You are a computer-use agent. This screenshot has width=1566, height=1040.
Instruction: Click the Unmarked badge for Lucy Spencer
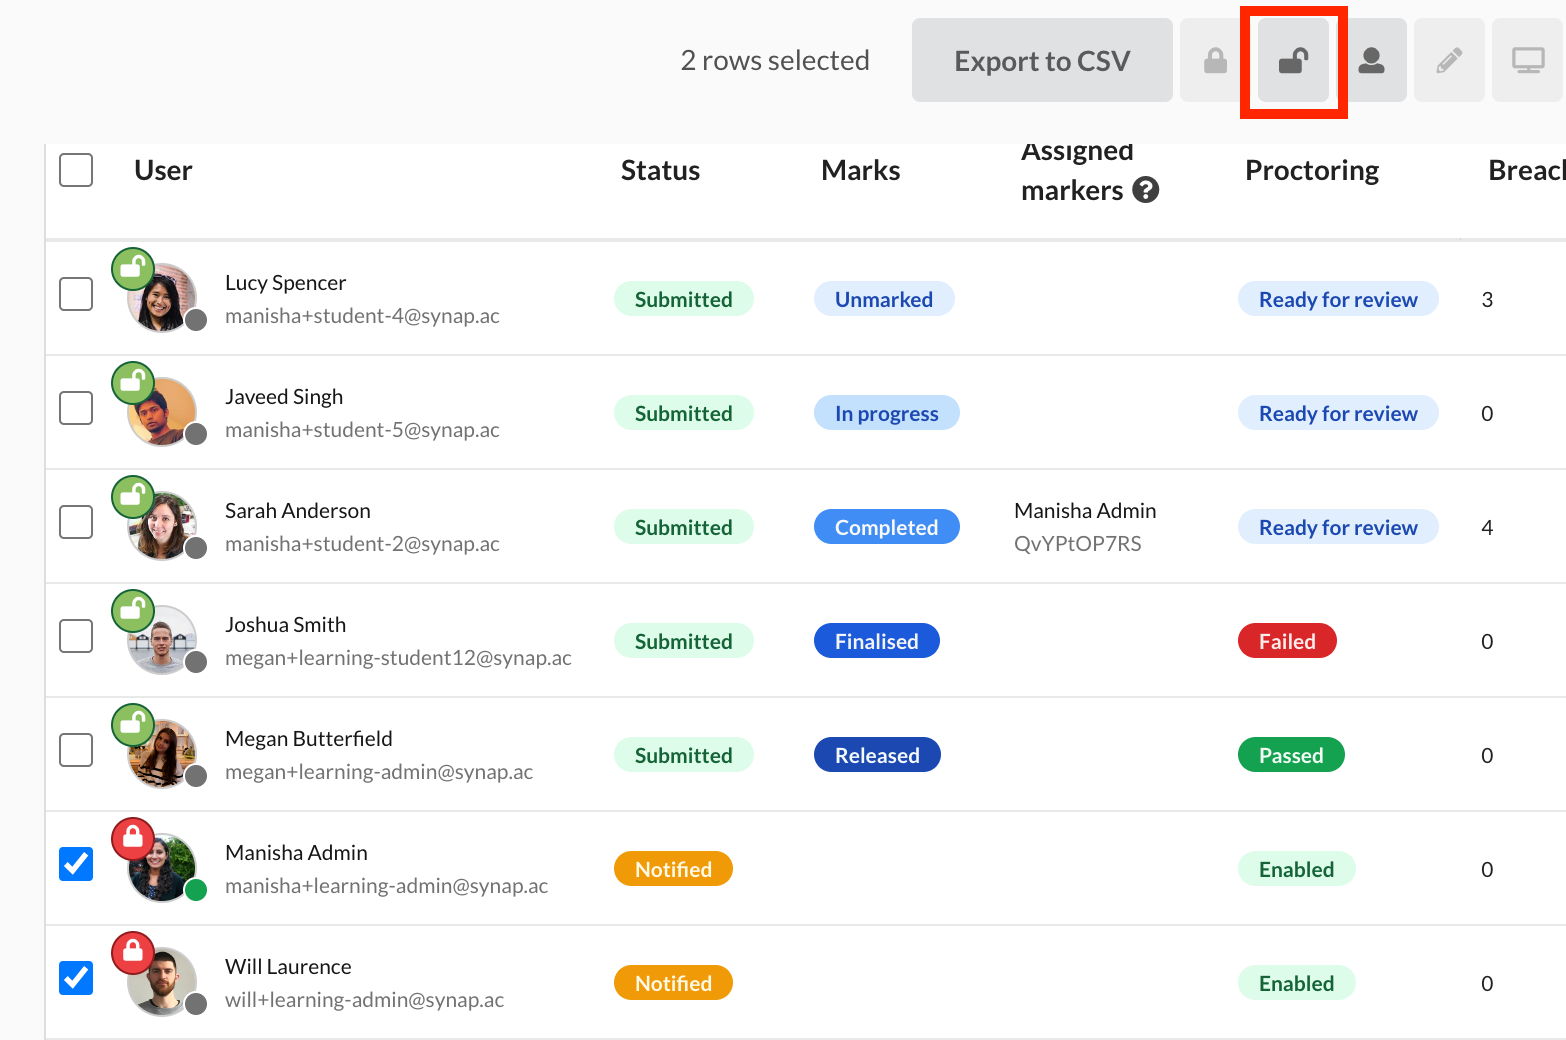point(884,298)
